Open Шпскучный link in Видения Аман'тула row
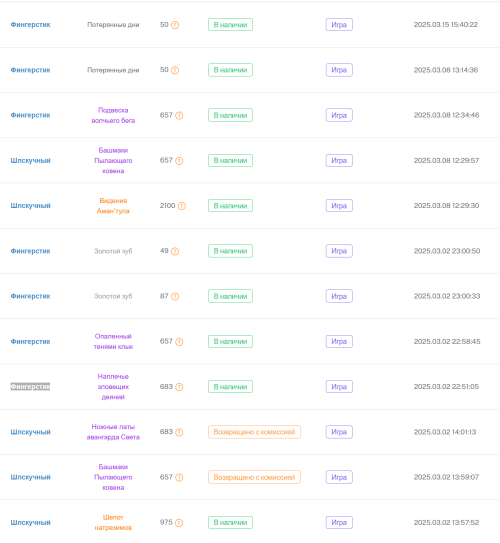The width and height of the screenshot is (500, 543). [30, 206]
